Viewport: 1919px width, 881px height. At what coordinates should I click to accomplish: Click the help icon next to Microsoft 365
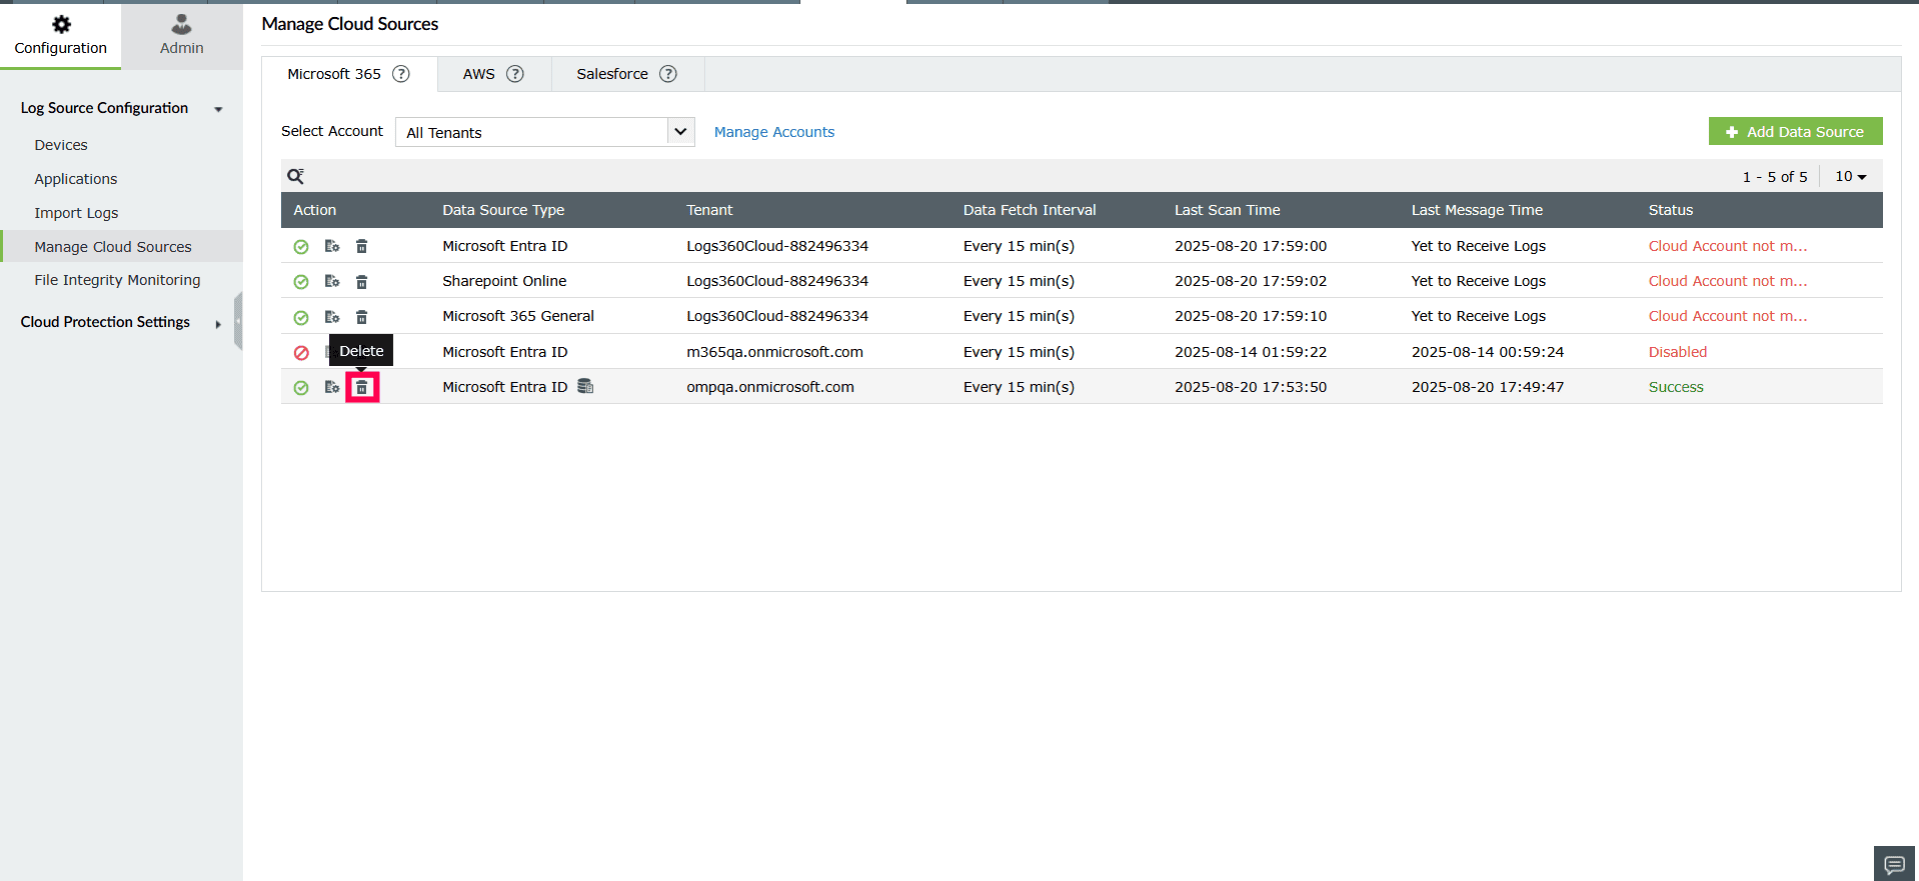[x=401, y=74]
